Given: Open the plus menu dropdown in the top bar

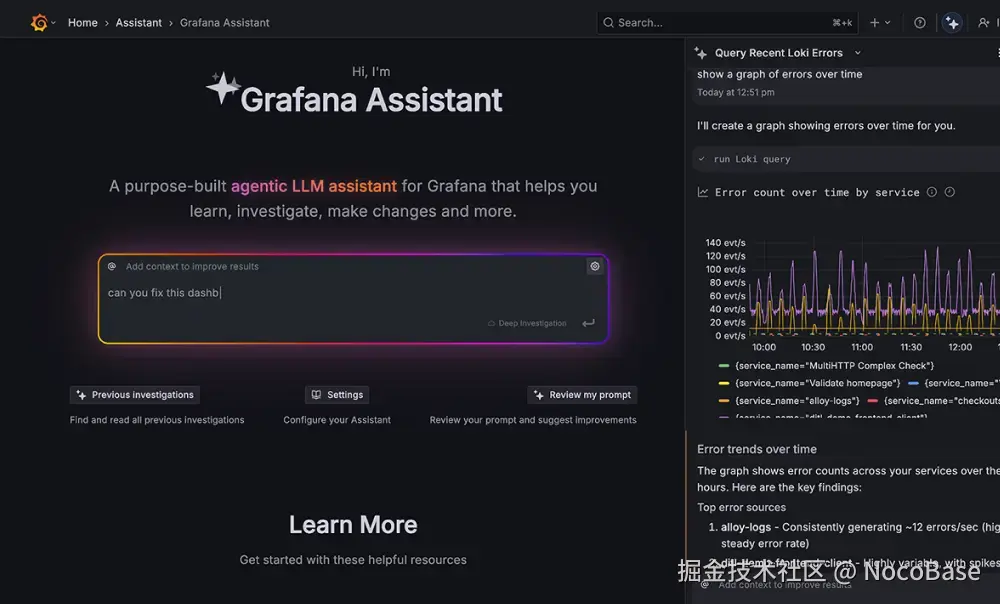Looking at the screenshot, I should pos(876,22).
